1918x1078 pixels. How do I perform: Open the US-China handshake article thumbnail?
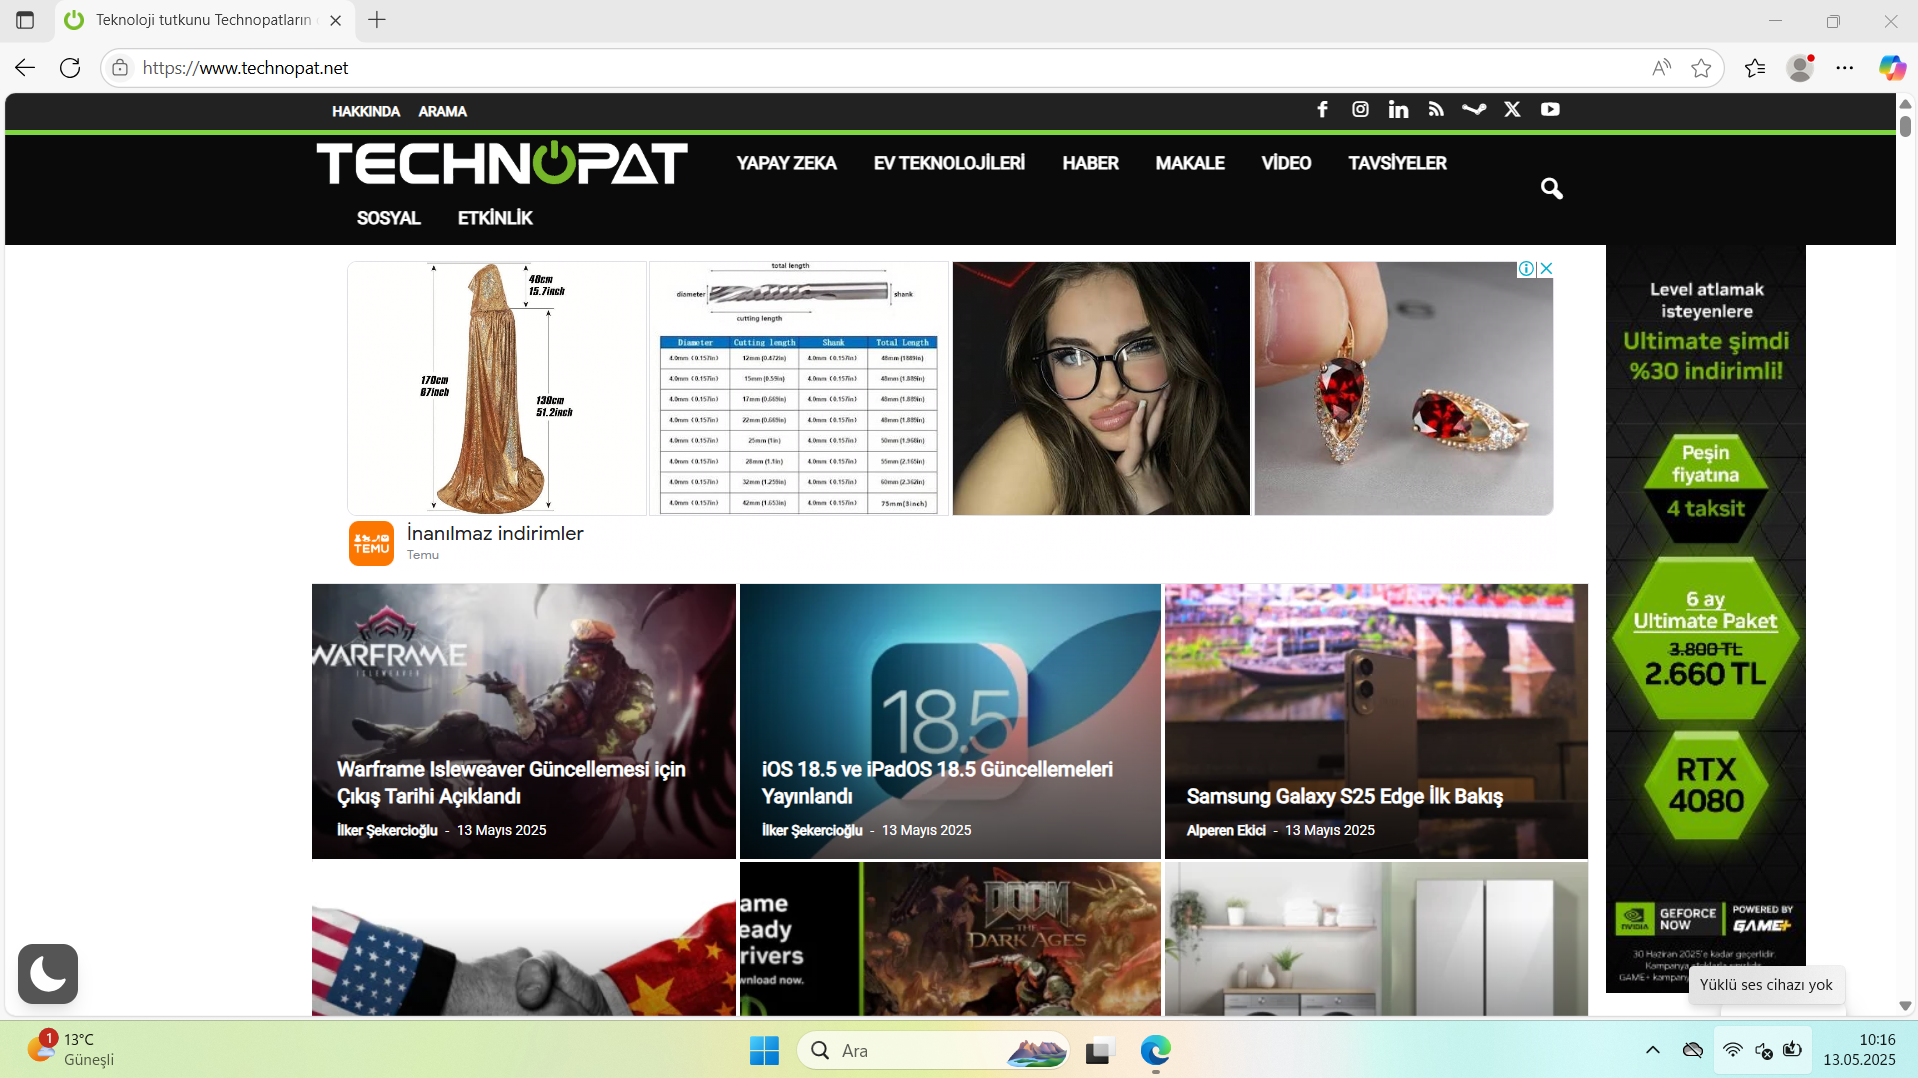[x=524, y=939]
